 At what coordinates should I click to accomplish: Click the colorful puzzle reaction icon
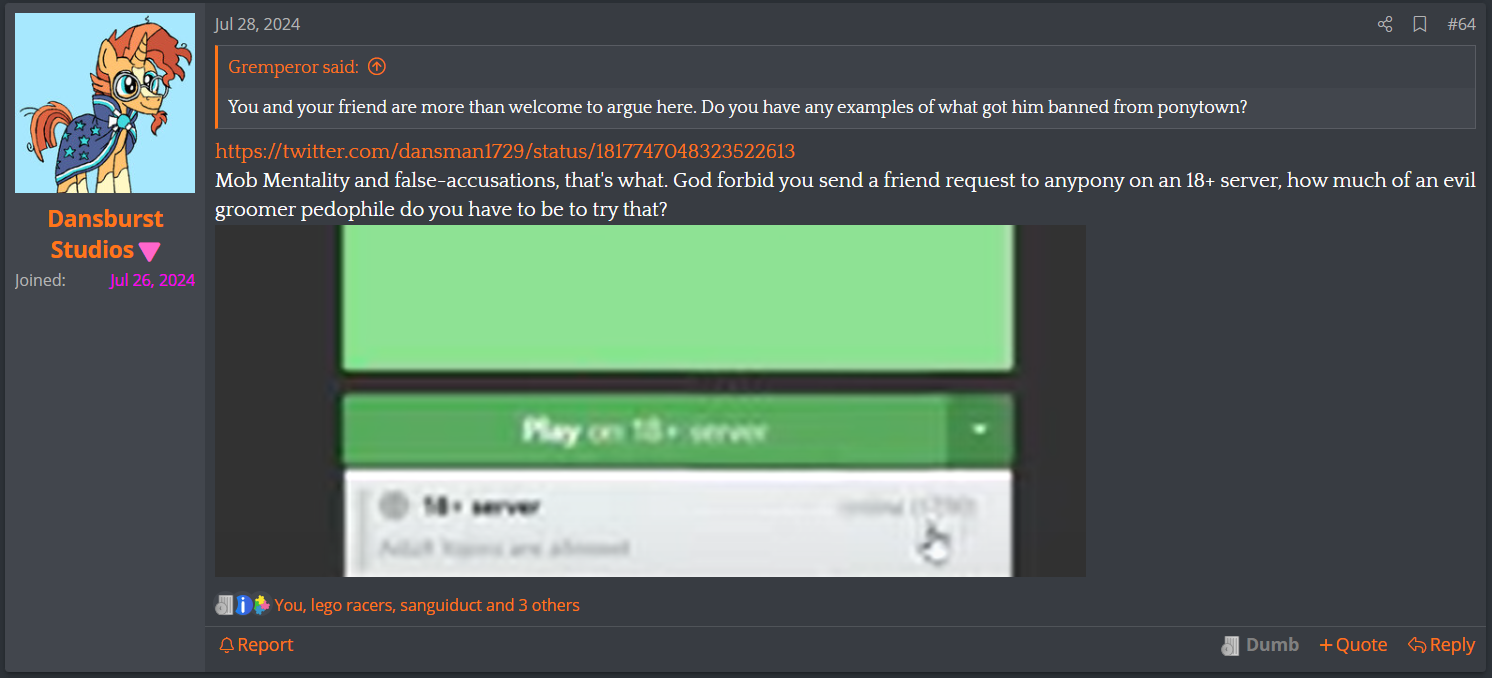pos(261,605)
